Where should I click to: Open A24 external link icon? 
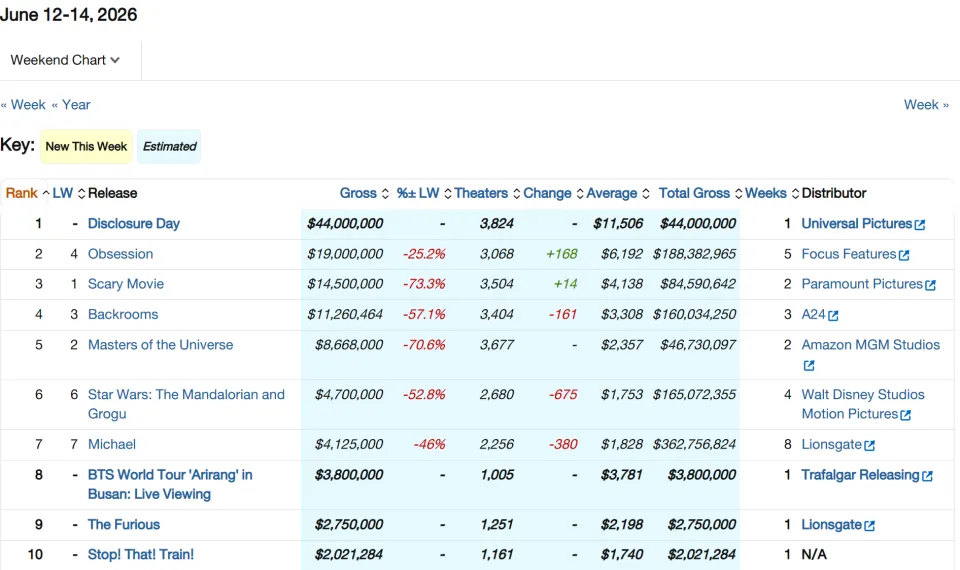[x=833, y=315]
